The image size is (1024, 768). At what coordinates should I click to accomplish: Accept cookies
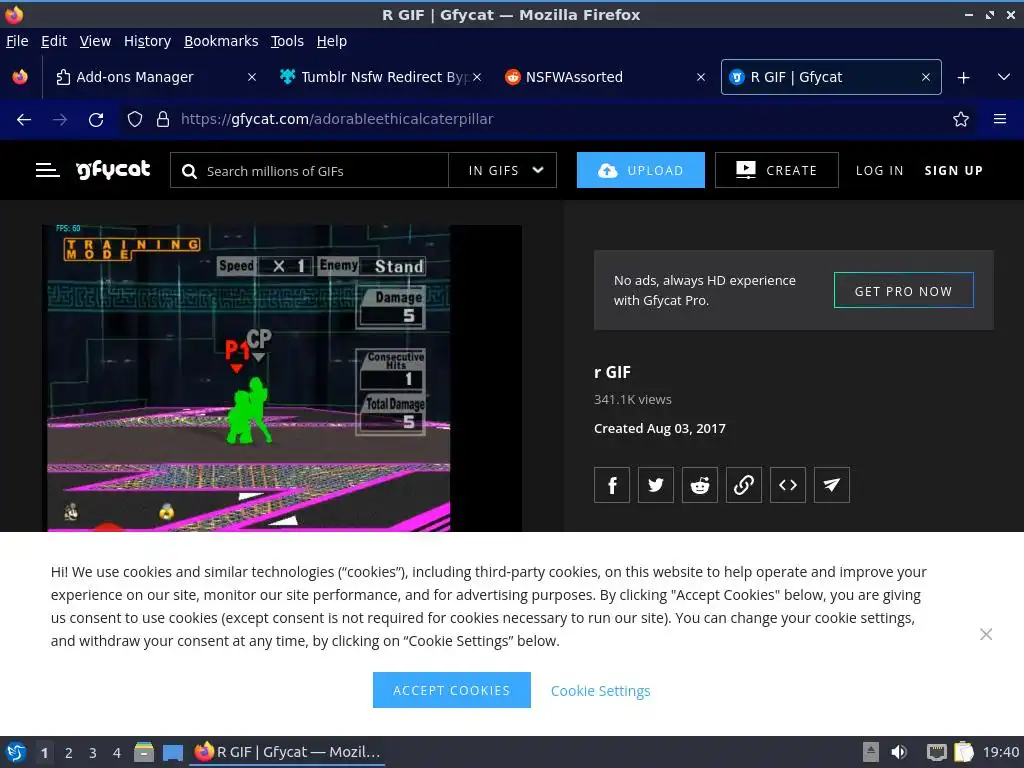[x=451, y=690]
